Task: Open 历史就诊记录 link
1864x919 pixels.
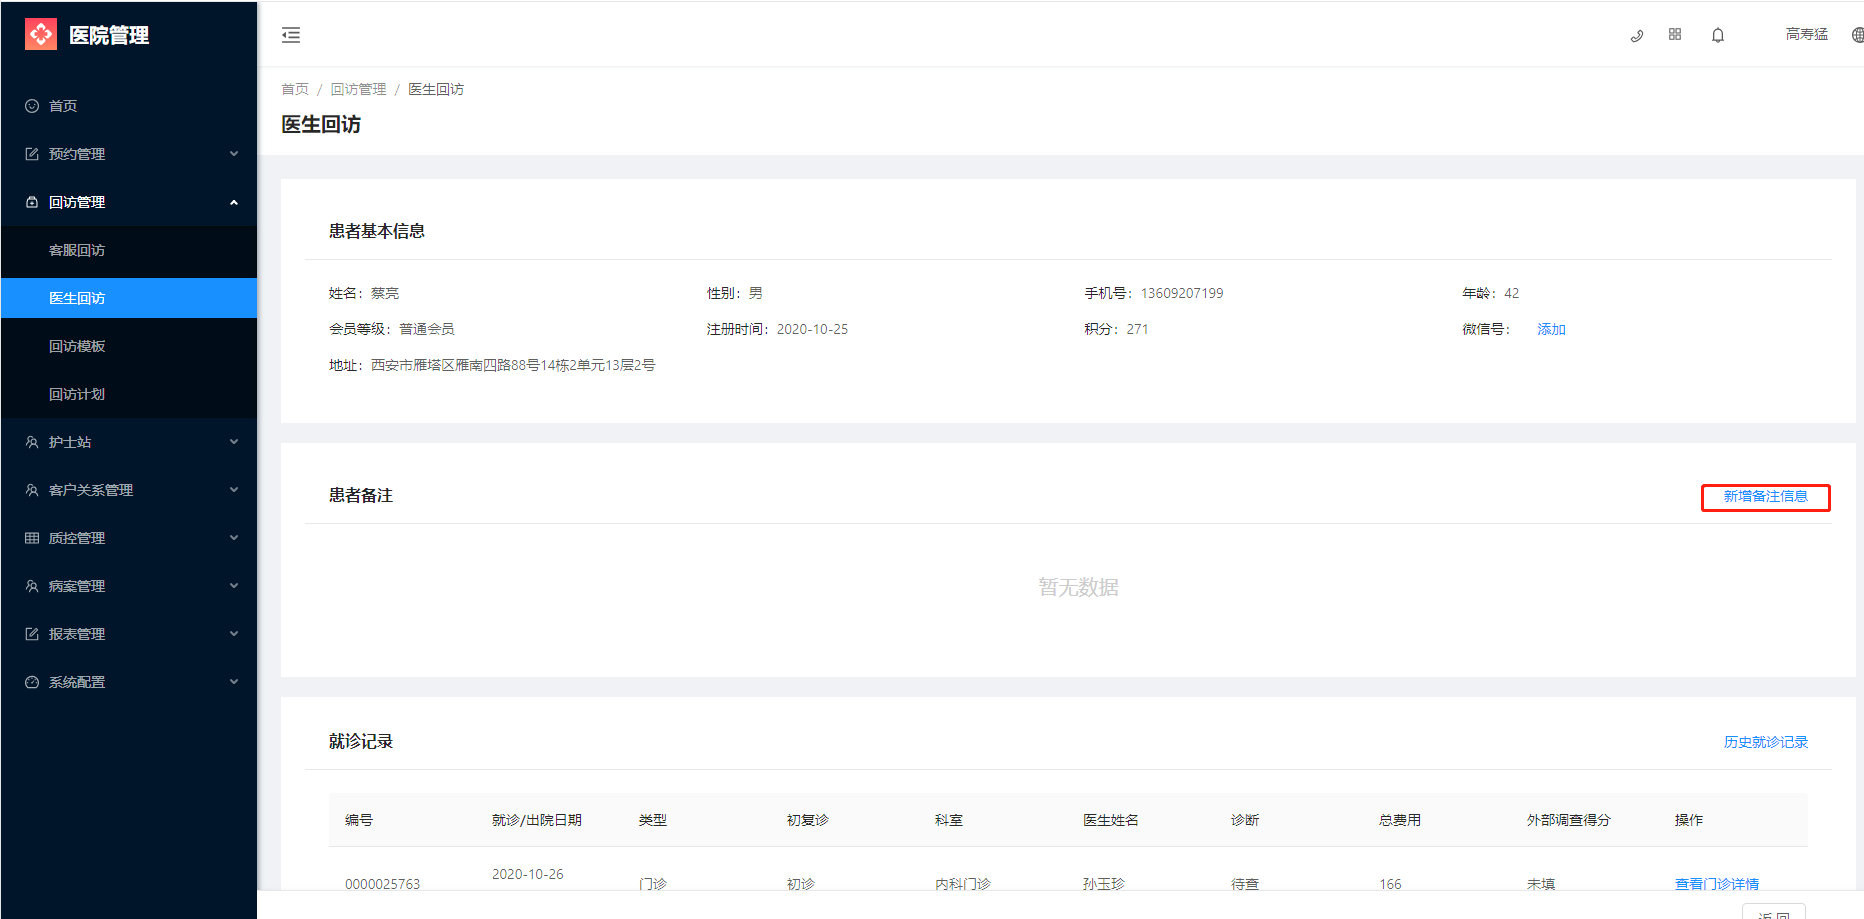Action: (1766, 742)
